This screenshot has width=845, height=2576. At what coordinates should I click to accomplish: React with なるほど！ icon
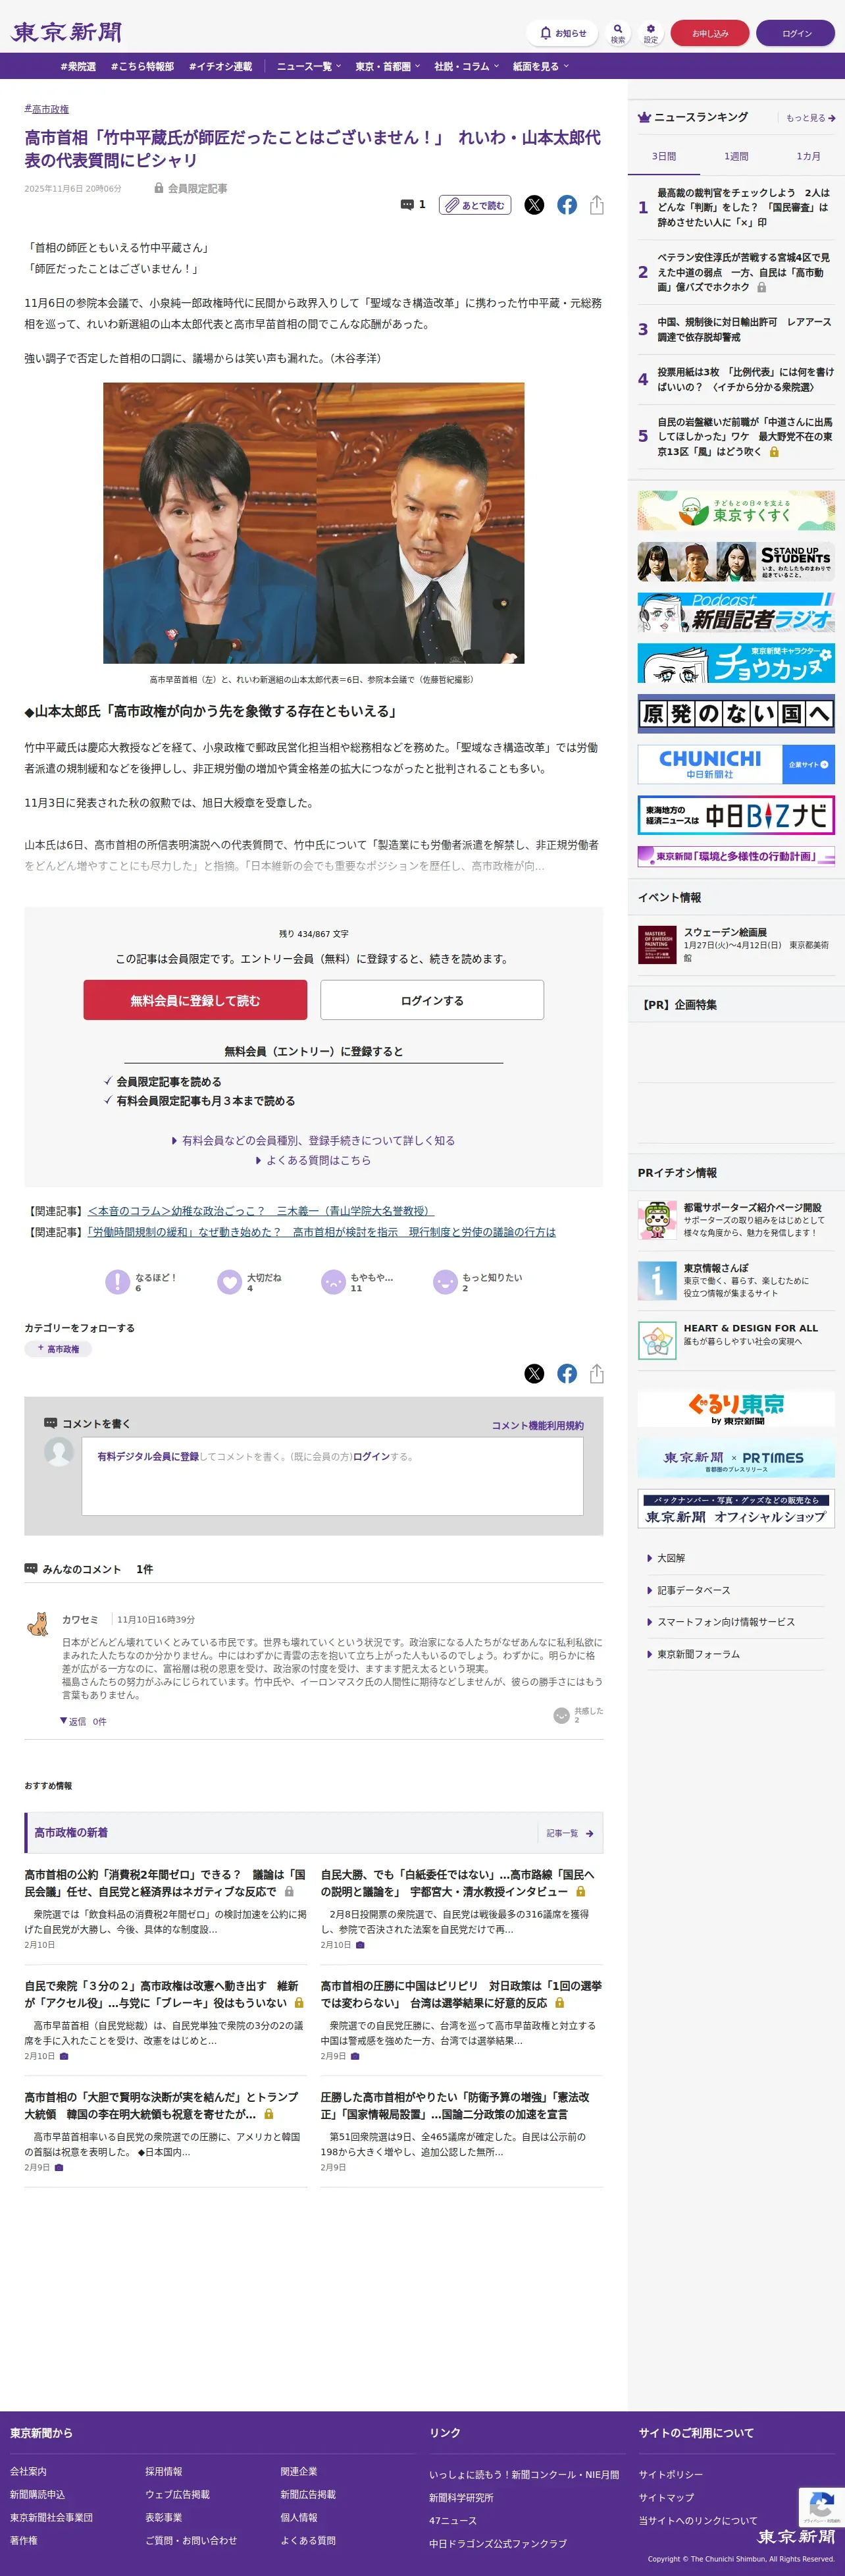click(x=118, y=1282)
